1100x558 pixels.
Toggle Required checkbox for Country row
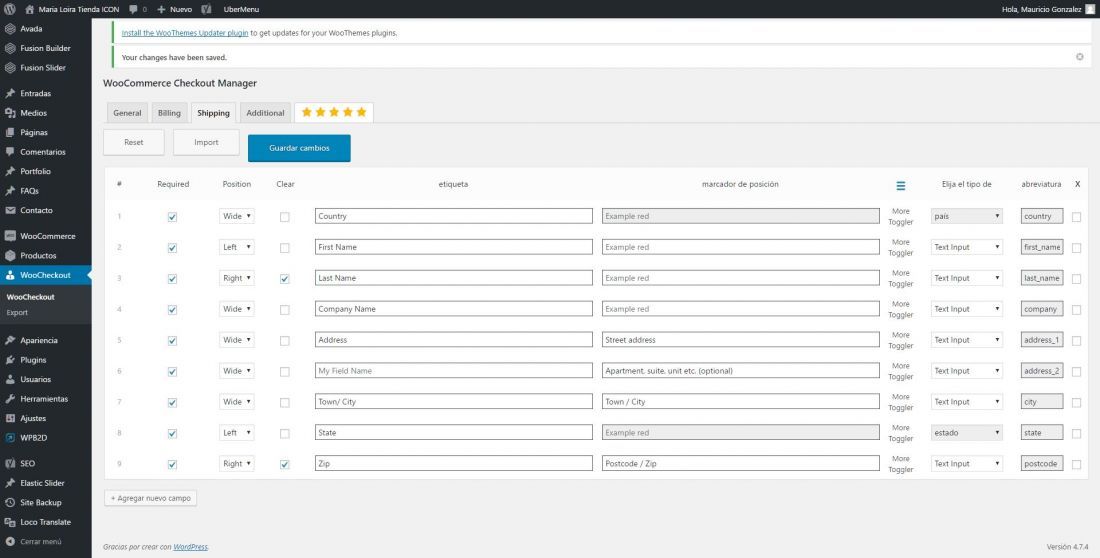click(173, 217)
